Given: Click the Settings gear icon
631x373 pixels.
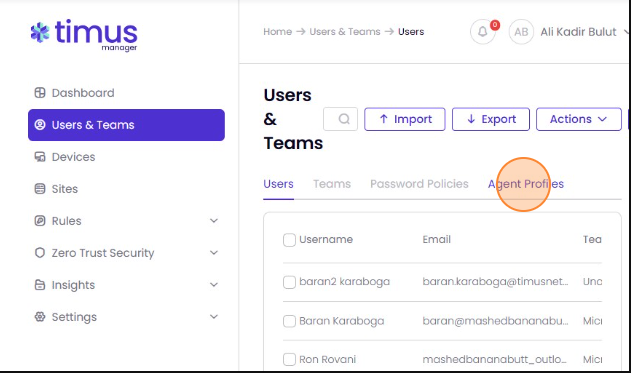Looking at the screenshot, I should (x=40, y=317).
